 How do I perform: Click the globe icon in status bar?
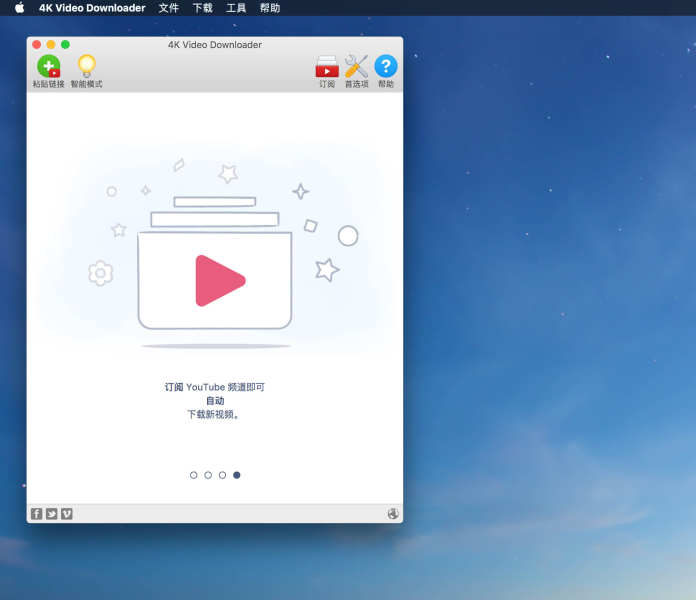point(393,514)
